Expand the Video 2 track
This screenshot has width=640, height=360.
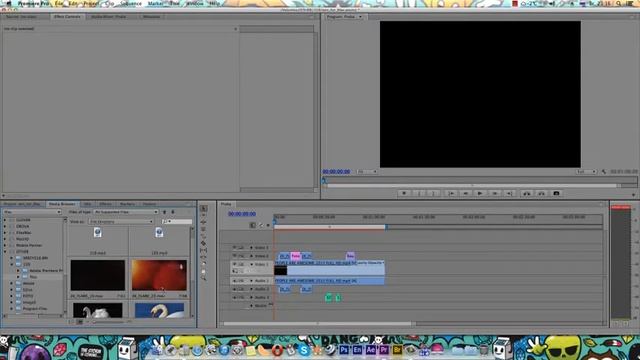[x=251, y=256]
